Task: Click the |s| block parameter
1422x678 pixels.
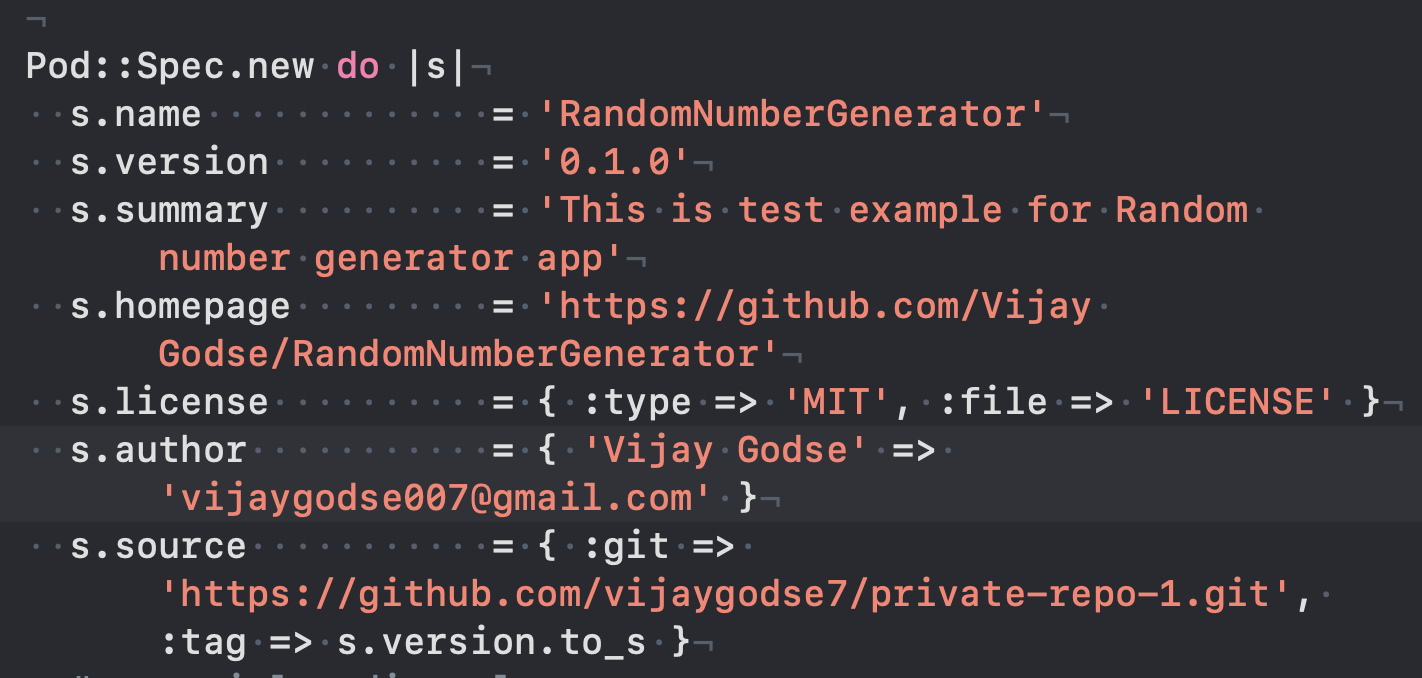Action: point(436,66)
